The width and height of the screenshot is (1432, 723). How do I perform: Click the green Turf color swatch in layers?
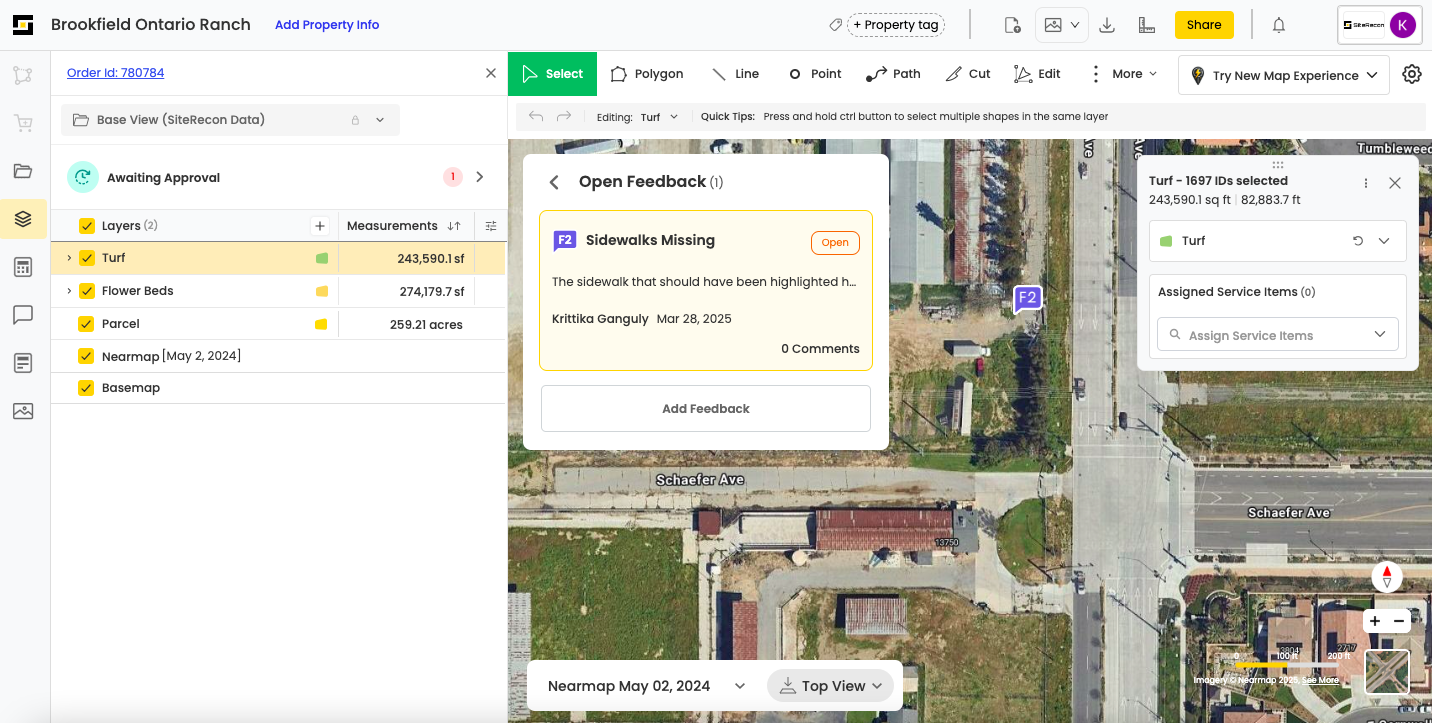(322, 258)
